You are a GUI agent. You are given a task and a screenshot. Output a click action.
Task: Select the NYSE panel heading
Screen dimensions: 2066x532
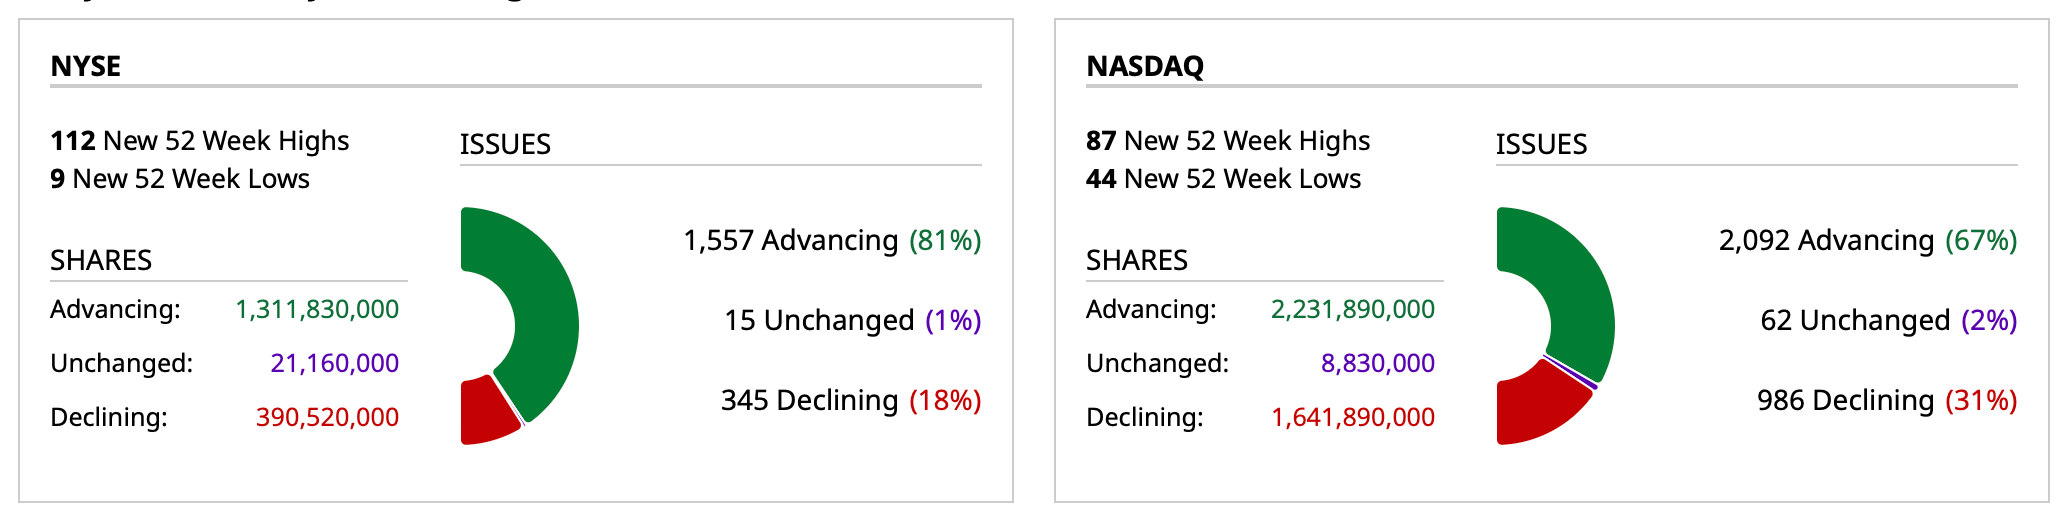coord(86,66)
